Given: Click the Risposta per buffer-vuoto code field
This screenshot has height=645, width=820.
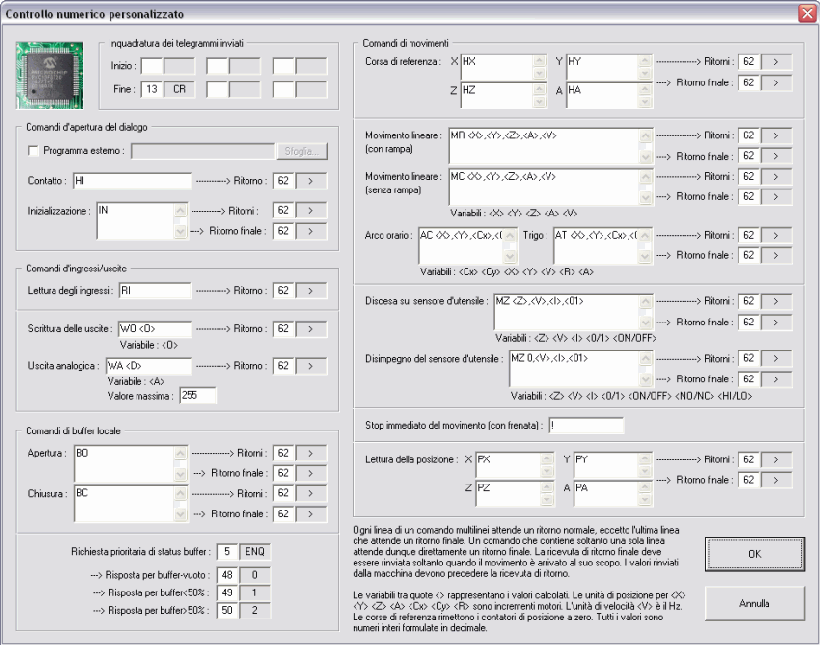Looking at the screenshot, I should pyautogui.click(x=227, y=575).
